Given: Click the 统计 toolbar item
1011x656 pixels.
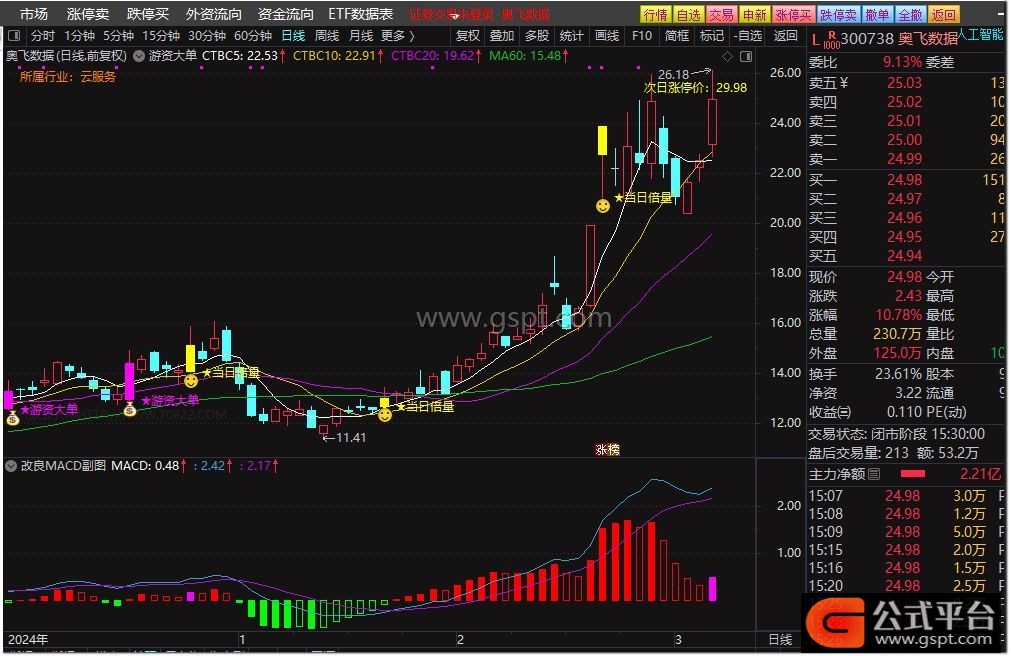Looking at the screenshot, I should pos(572,36).
